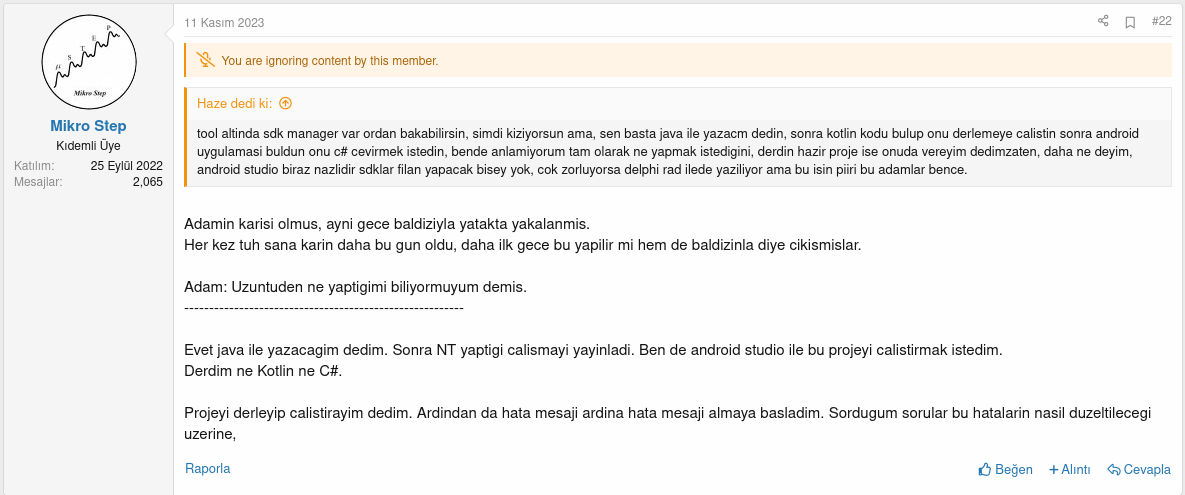Like the post with the thumbs-up icon
This screenshot has height=495, width=1185.
point(985,469)
